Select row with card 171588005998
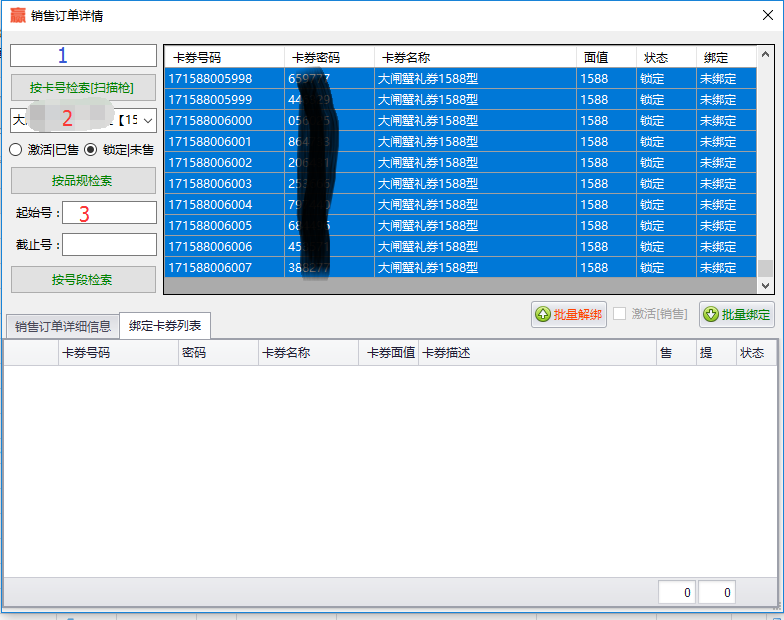 click(x=460, y=78)
